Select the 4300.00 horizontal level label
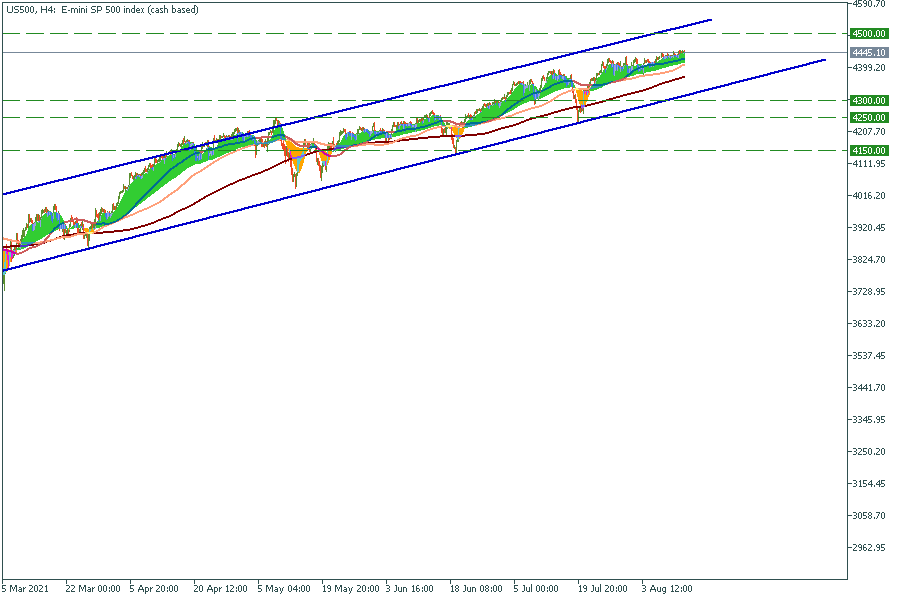900x600 pixels. click(x=868, y=100)
